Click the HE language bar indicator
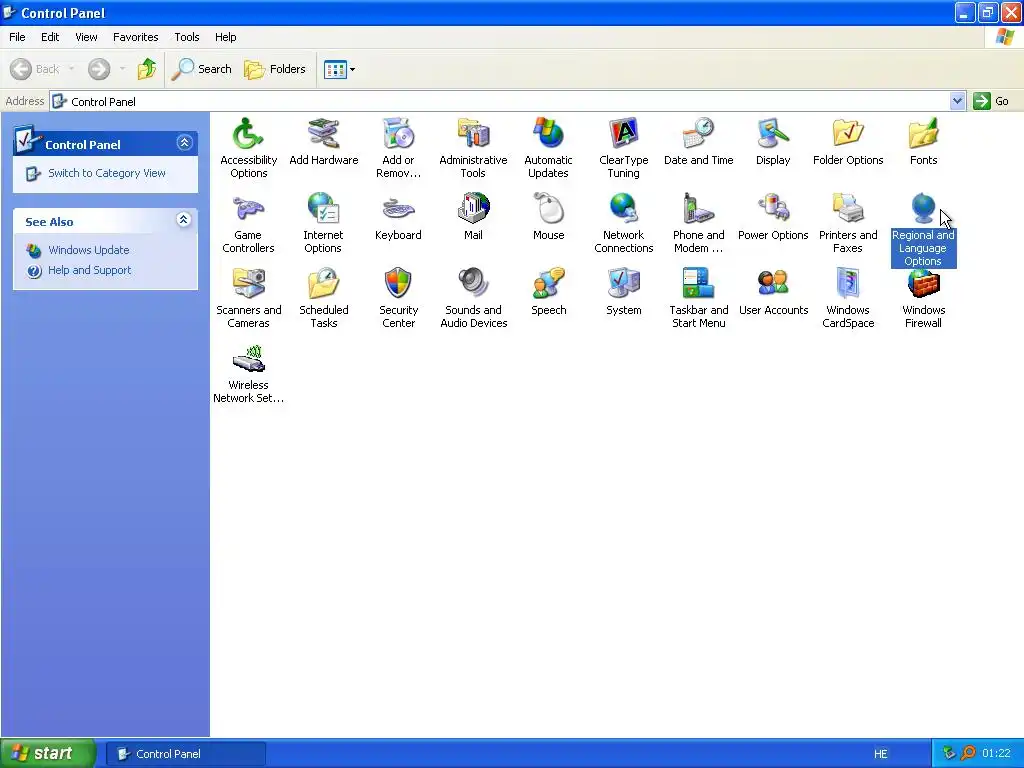 [880, 754]
